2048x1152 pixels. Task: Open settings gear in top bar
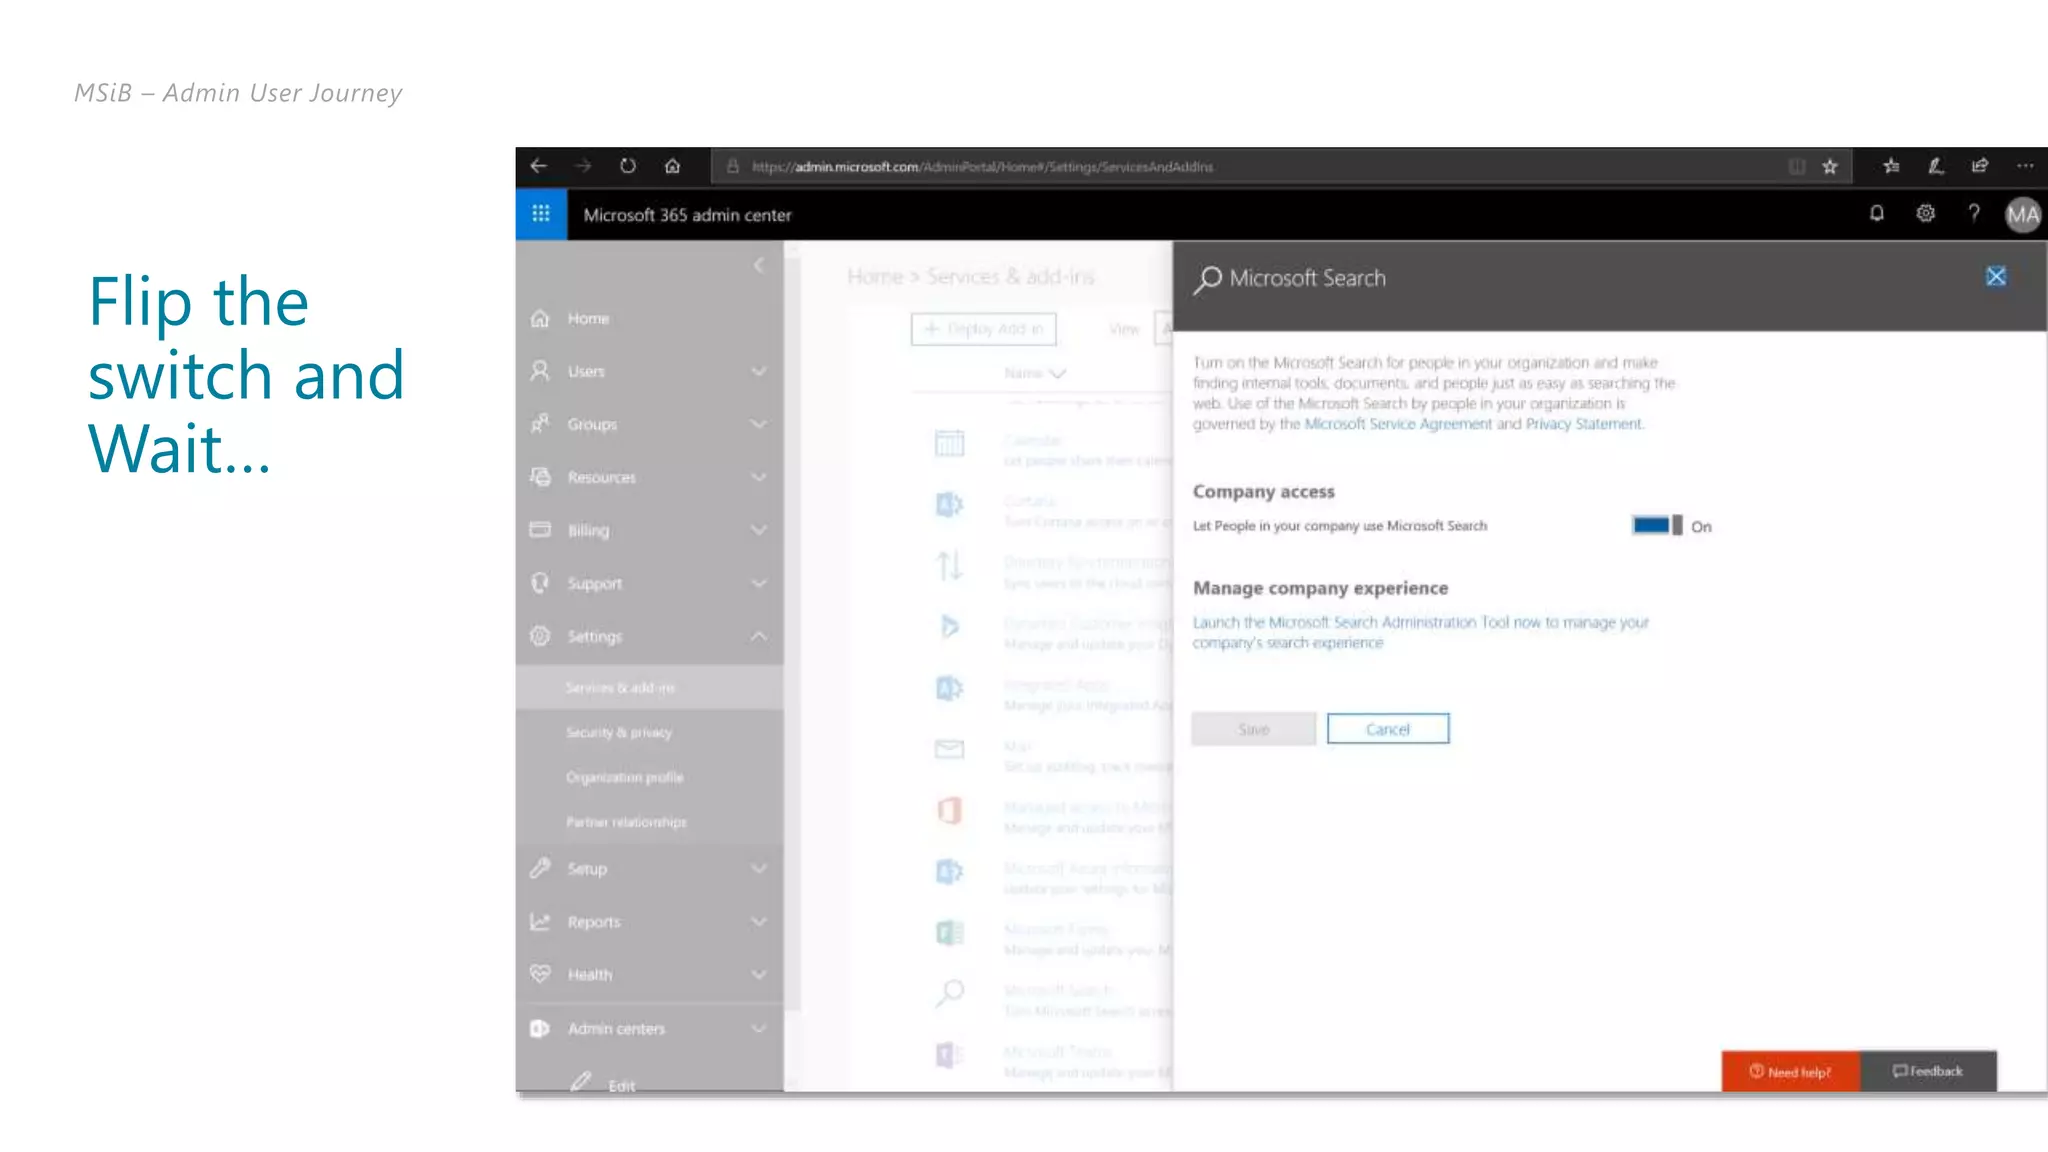click(x=1925, y=213)
